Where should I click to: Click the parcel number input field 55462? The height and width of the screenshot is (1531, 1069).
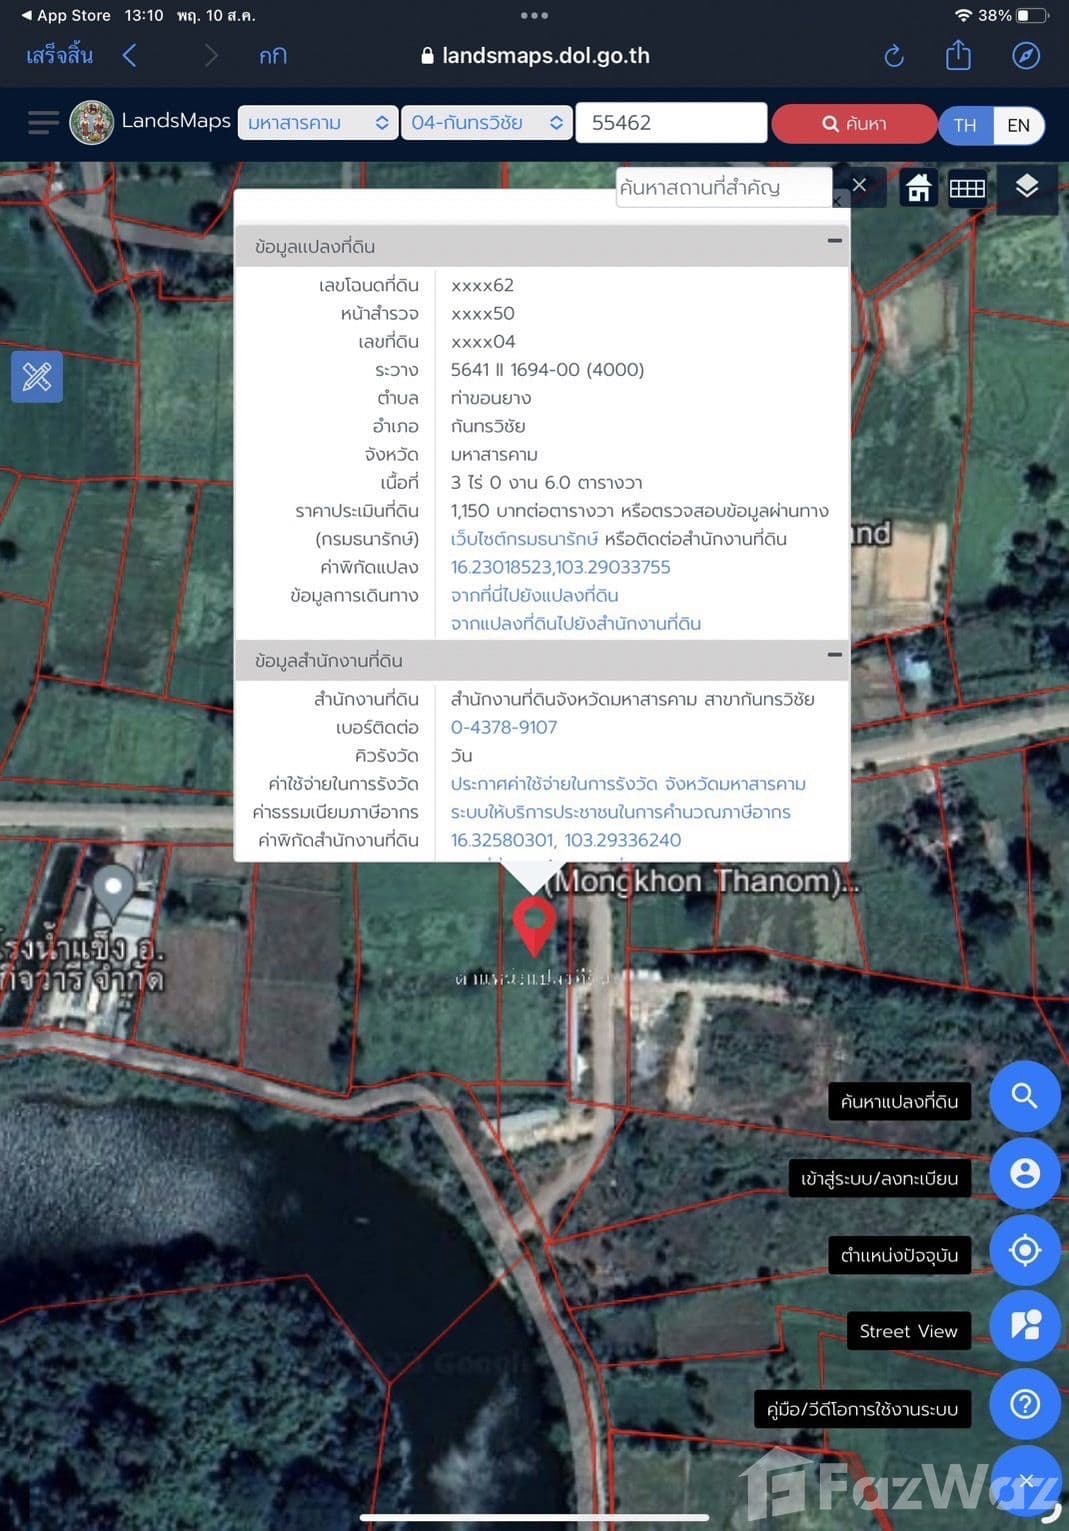pyautogui.click(x=671, y=123)
